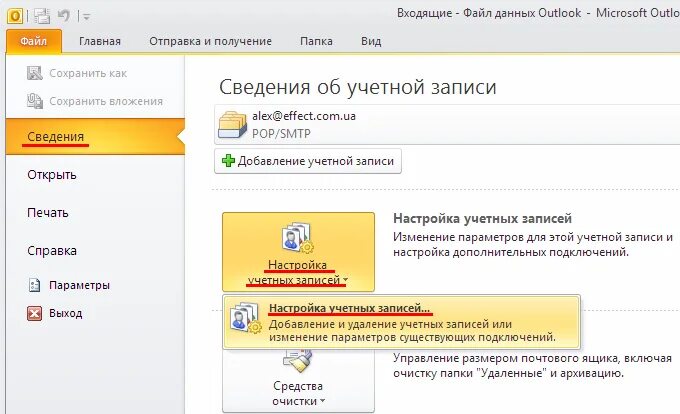Select the alex@effect.com.ua account text
The image size is (680, 414).
[x=304, y=116]
